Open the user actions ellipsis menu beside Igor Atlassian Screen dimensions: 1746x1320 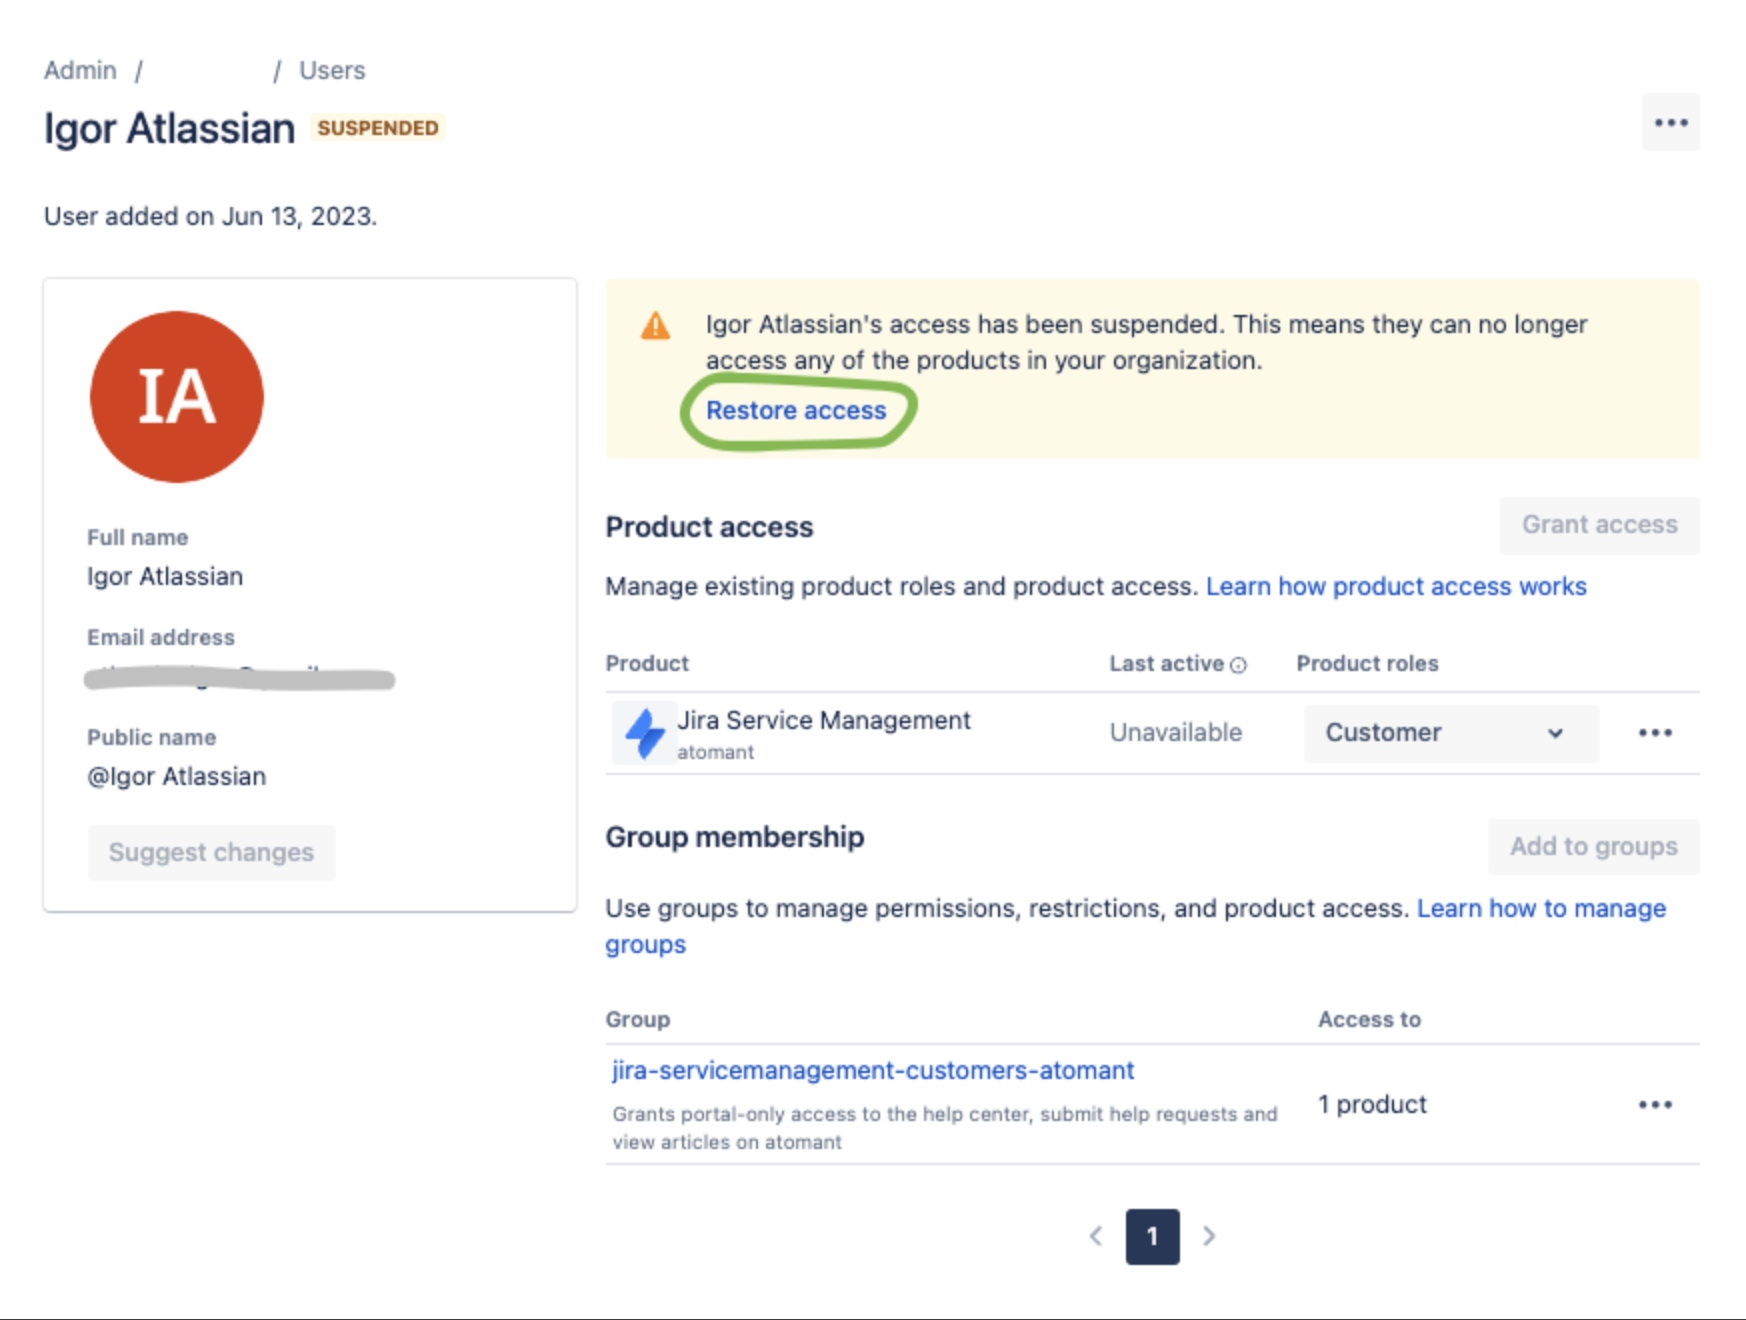click(x=1670, y=123)
